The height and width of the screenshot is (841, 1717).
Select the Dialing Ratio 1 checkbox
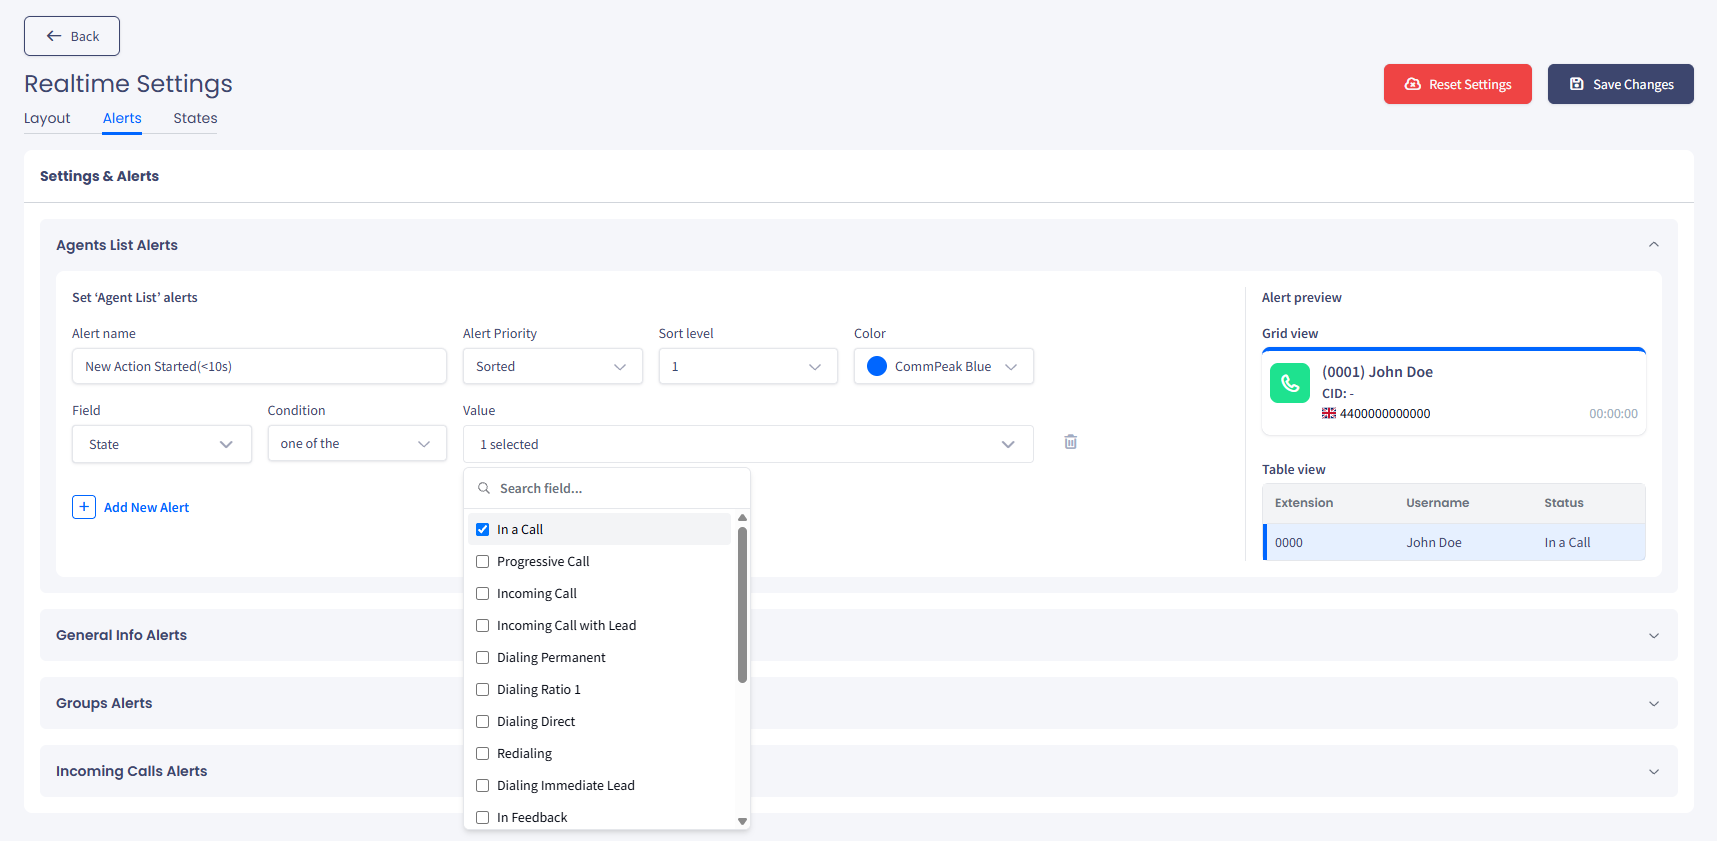483,689
